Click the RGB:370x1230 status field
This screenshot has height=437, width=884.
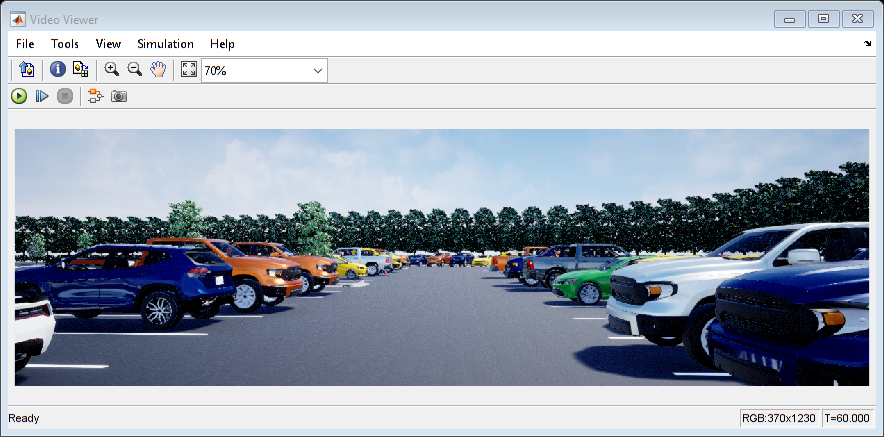tap(779, 418)
